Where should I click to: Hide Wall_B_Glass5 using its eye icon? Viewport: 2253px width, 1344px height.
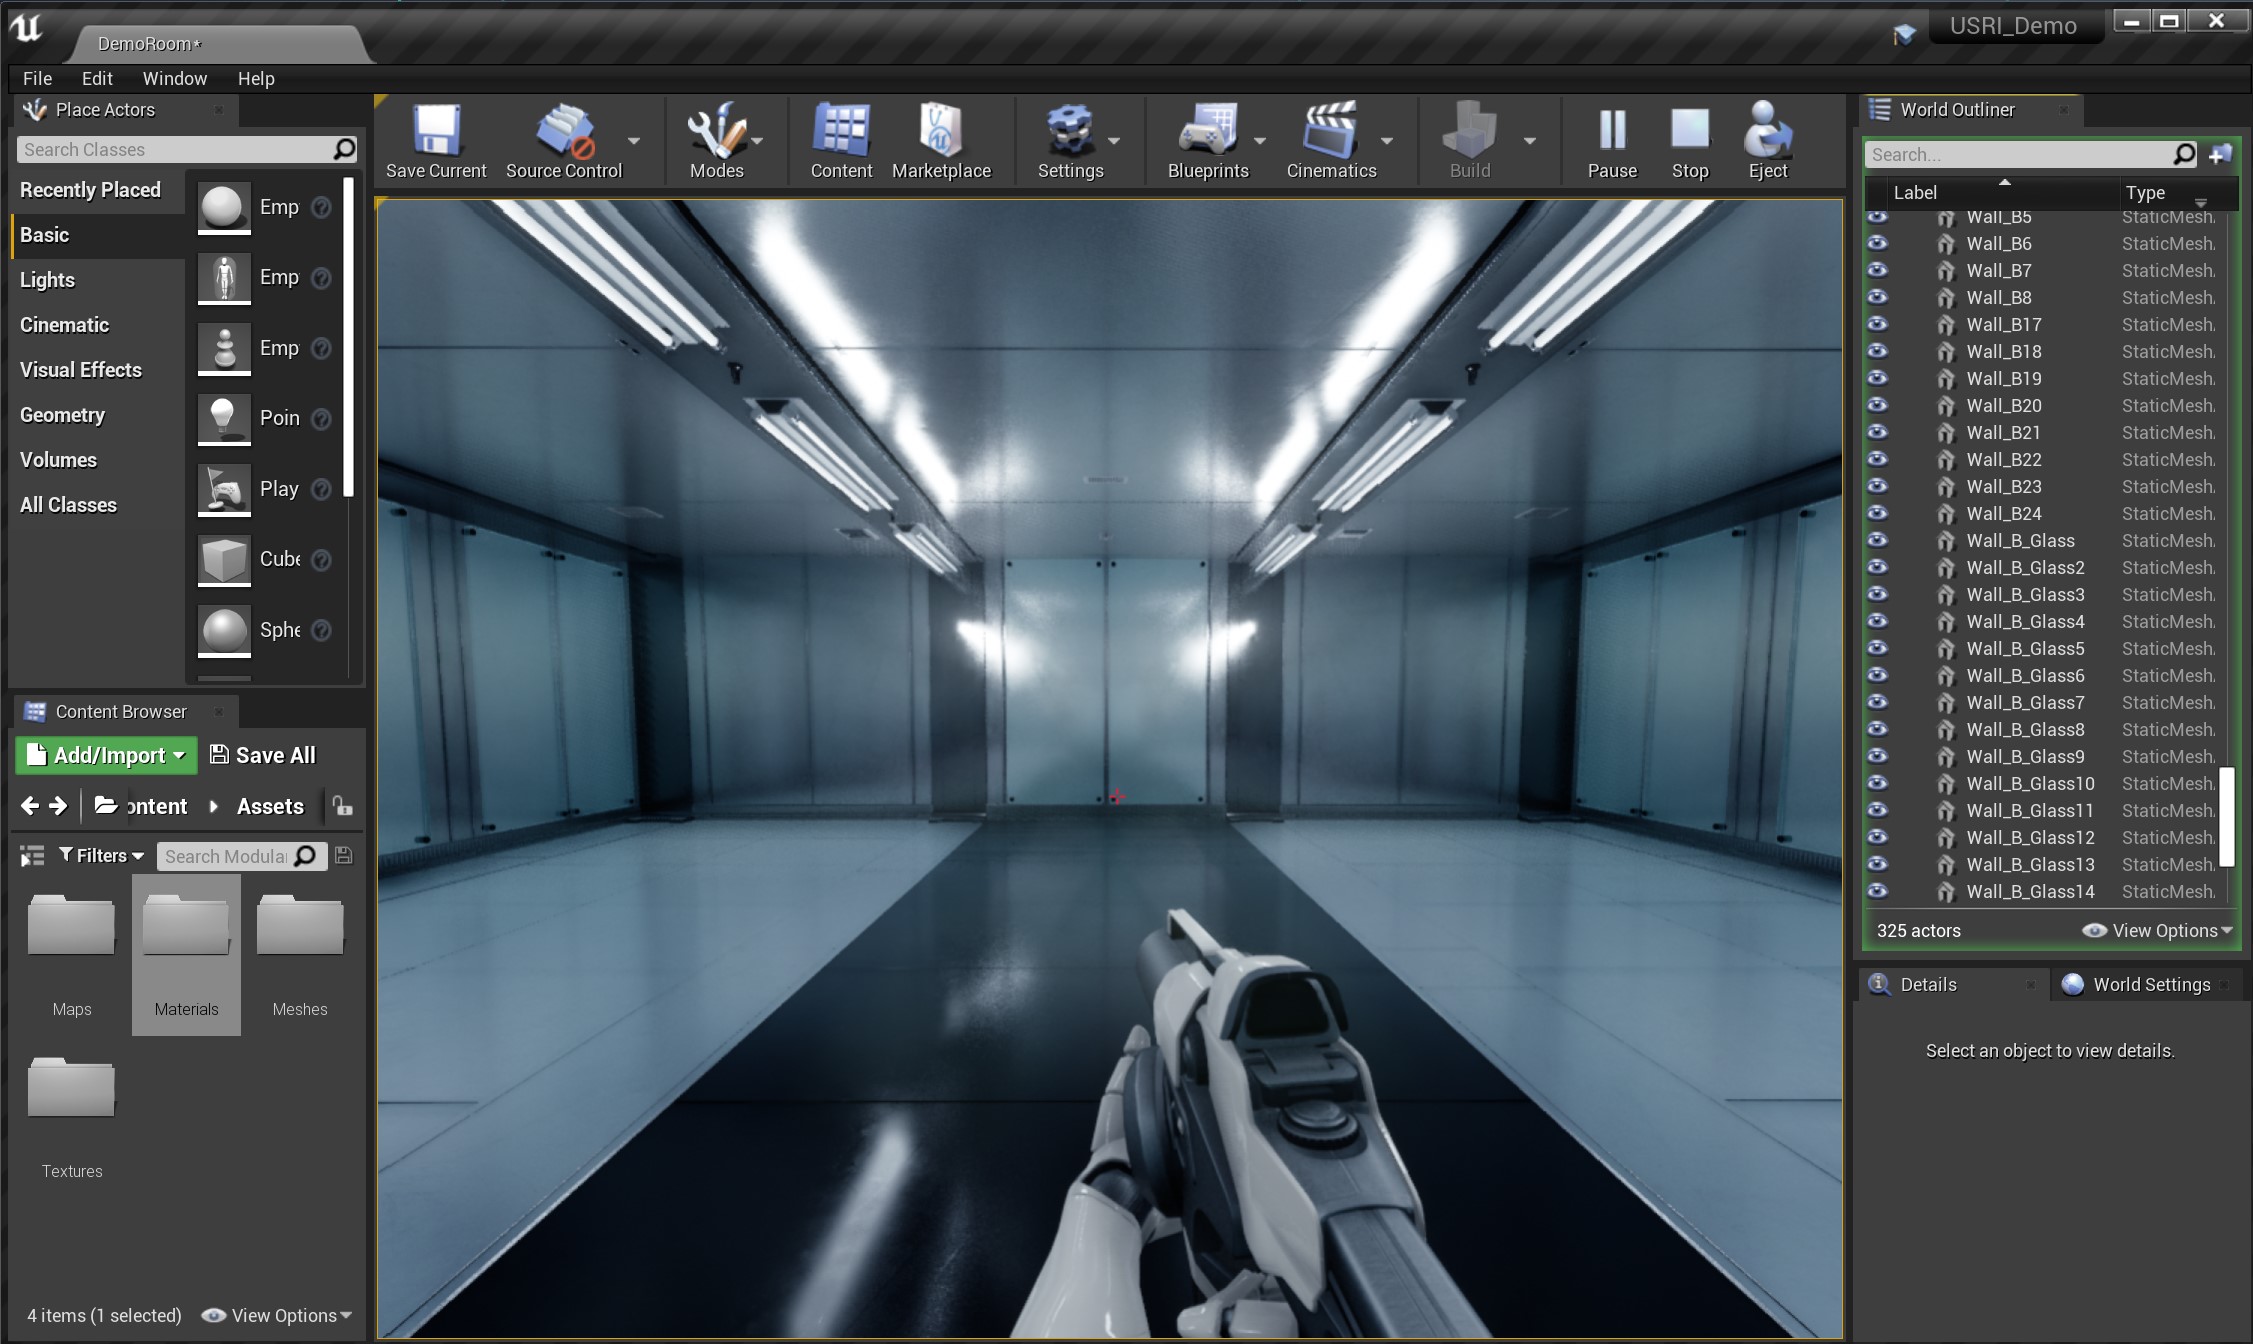pos(1878,648)
